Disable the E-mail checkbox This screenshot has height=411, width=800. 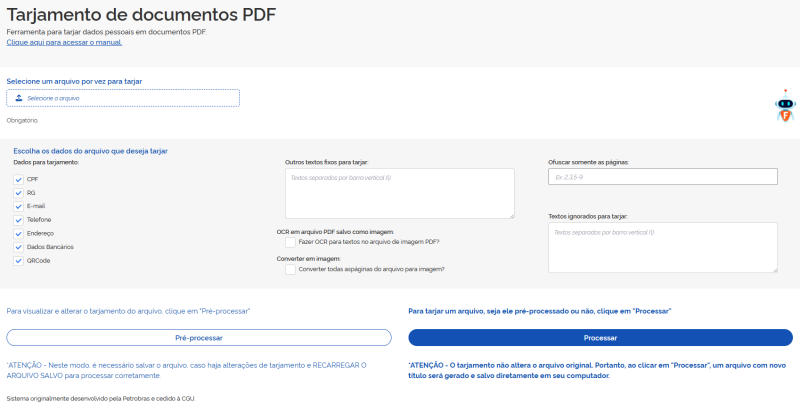point(18,206)
